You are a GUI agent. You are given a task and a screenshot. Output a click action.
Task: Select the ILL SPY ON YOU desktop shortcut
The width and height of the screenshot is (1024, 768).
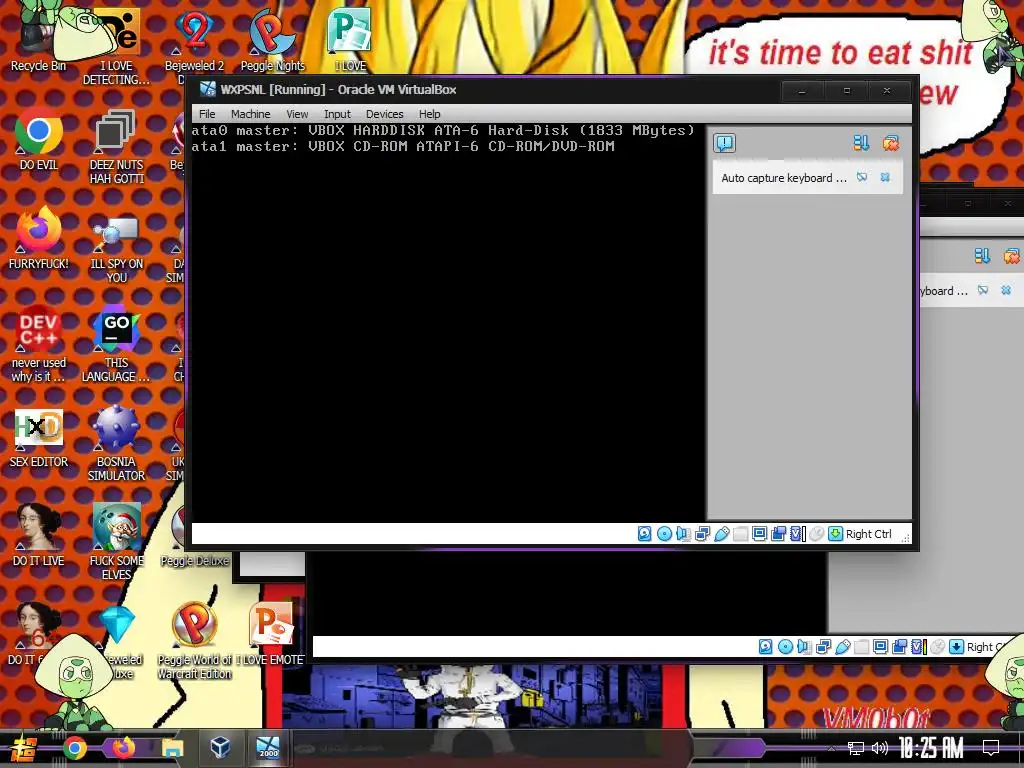coord(116,248)
